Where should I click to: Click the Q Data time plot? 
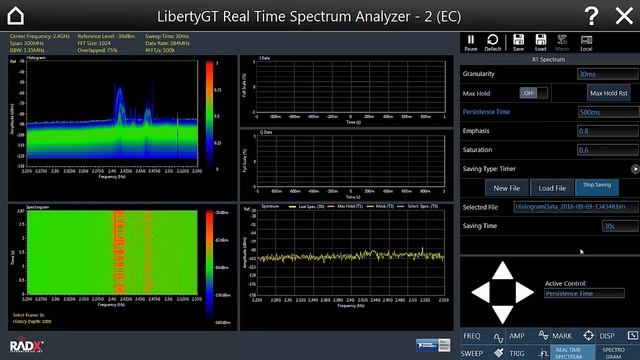351,162
